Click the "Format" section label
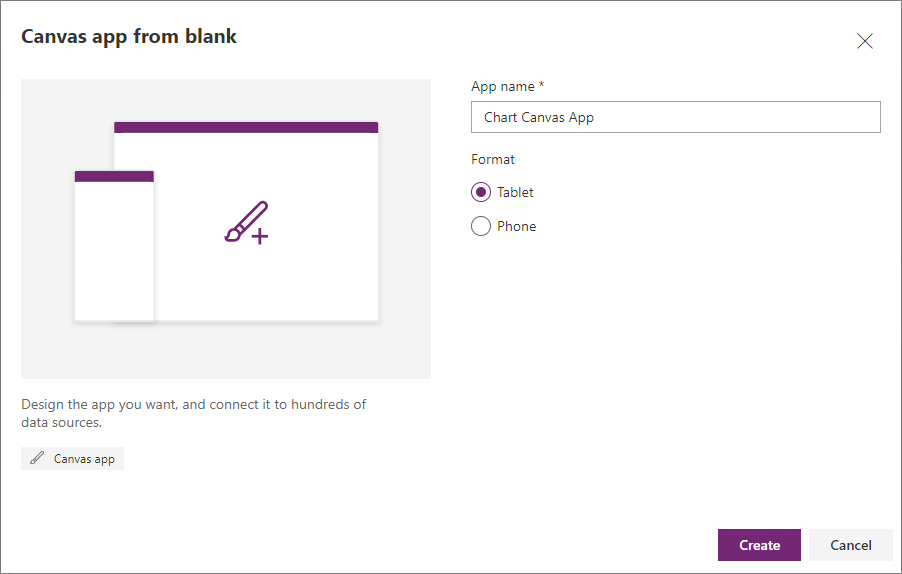902x574 pixels. point(493,159)
